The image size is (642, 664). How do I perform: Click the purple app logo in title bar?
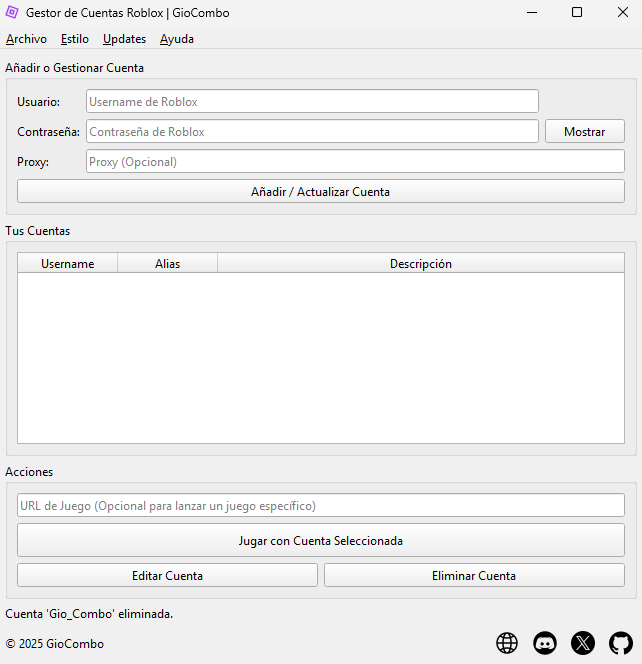click(12, 13)
